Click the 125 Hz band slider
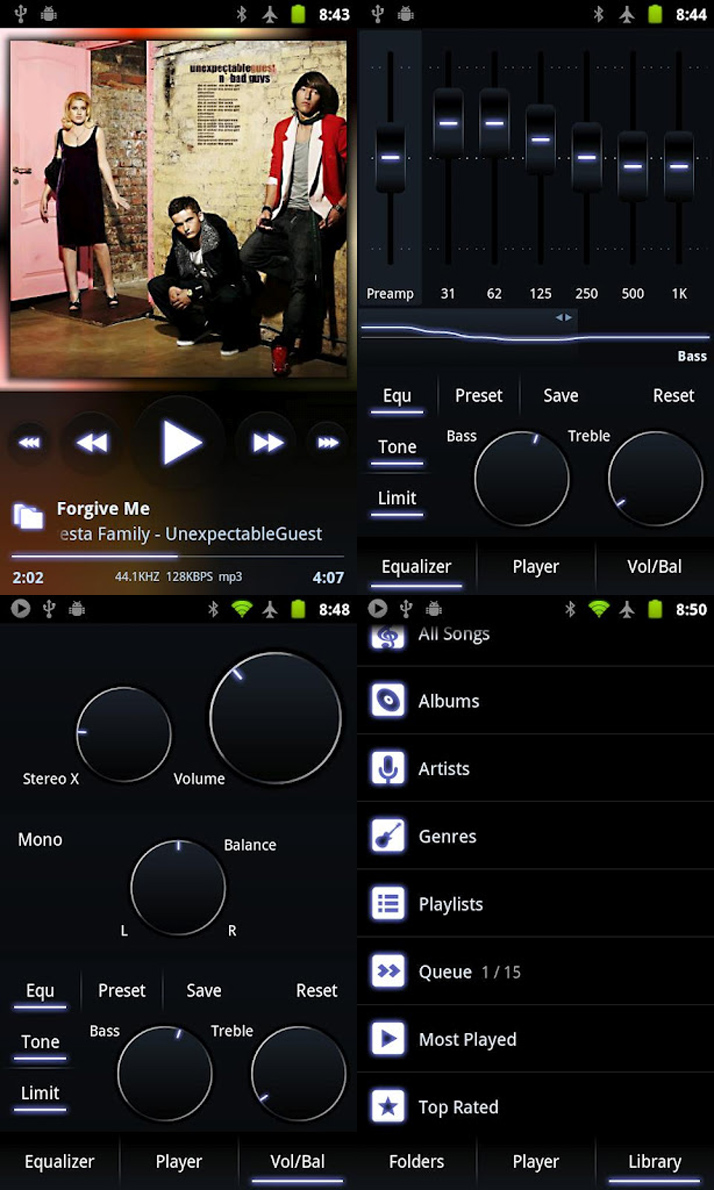 540,140
